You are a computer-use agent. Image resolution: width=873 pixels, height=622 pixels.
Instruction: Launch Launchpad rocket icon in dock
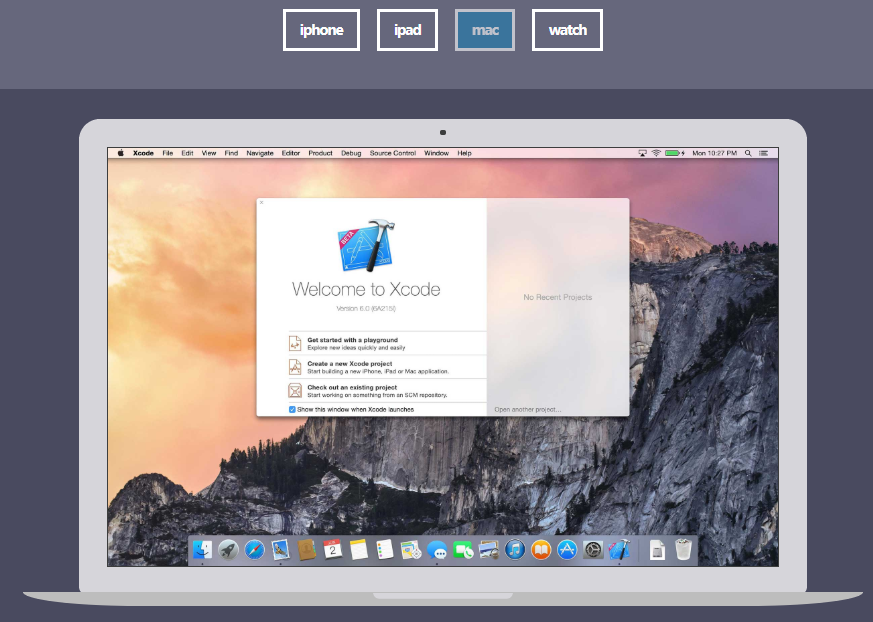pos(228,550)
